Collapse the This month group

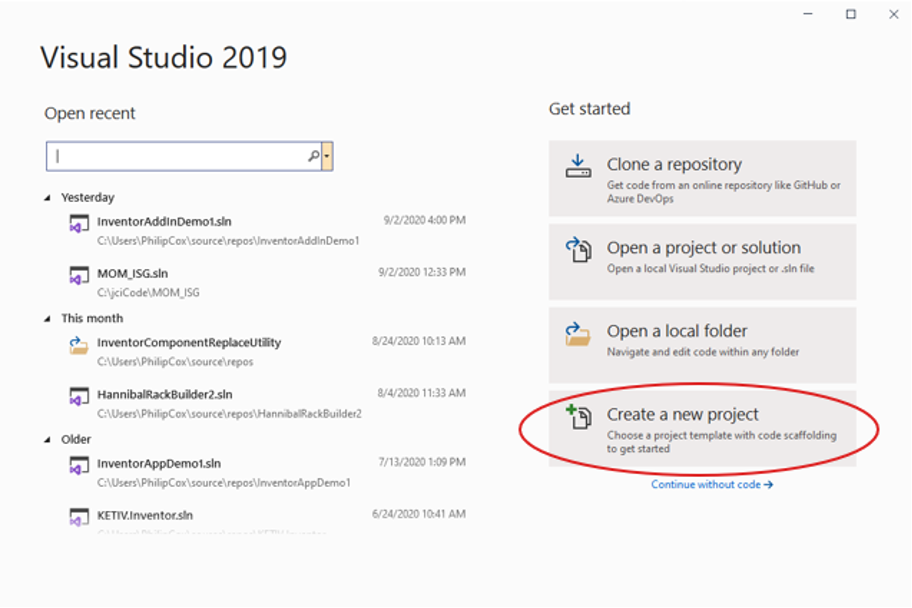(48, 317)
